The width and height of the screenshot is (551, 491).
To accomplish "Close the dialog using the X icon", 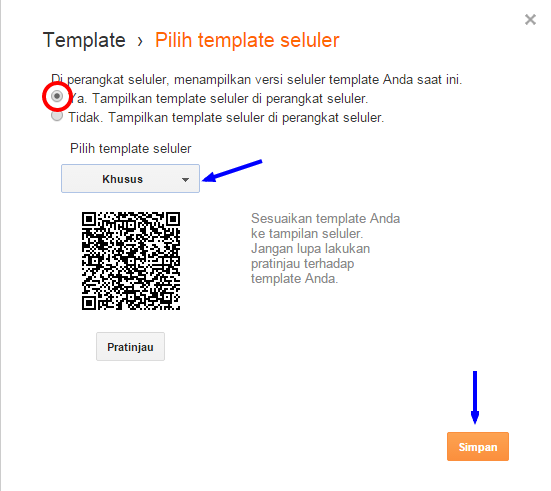I will tap(530, 20).
